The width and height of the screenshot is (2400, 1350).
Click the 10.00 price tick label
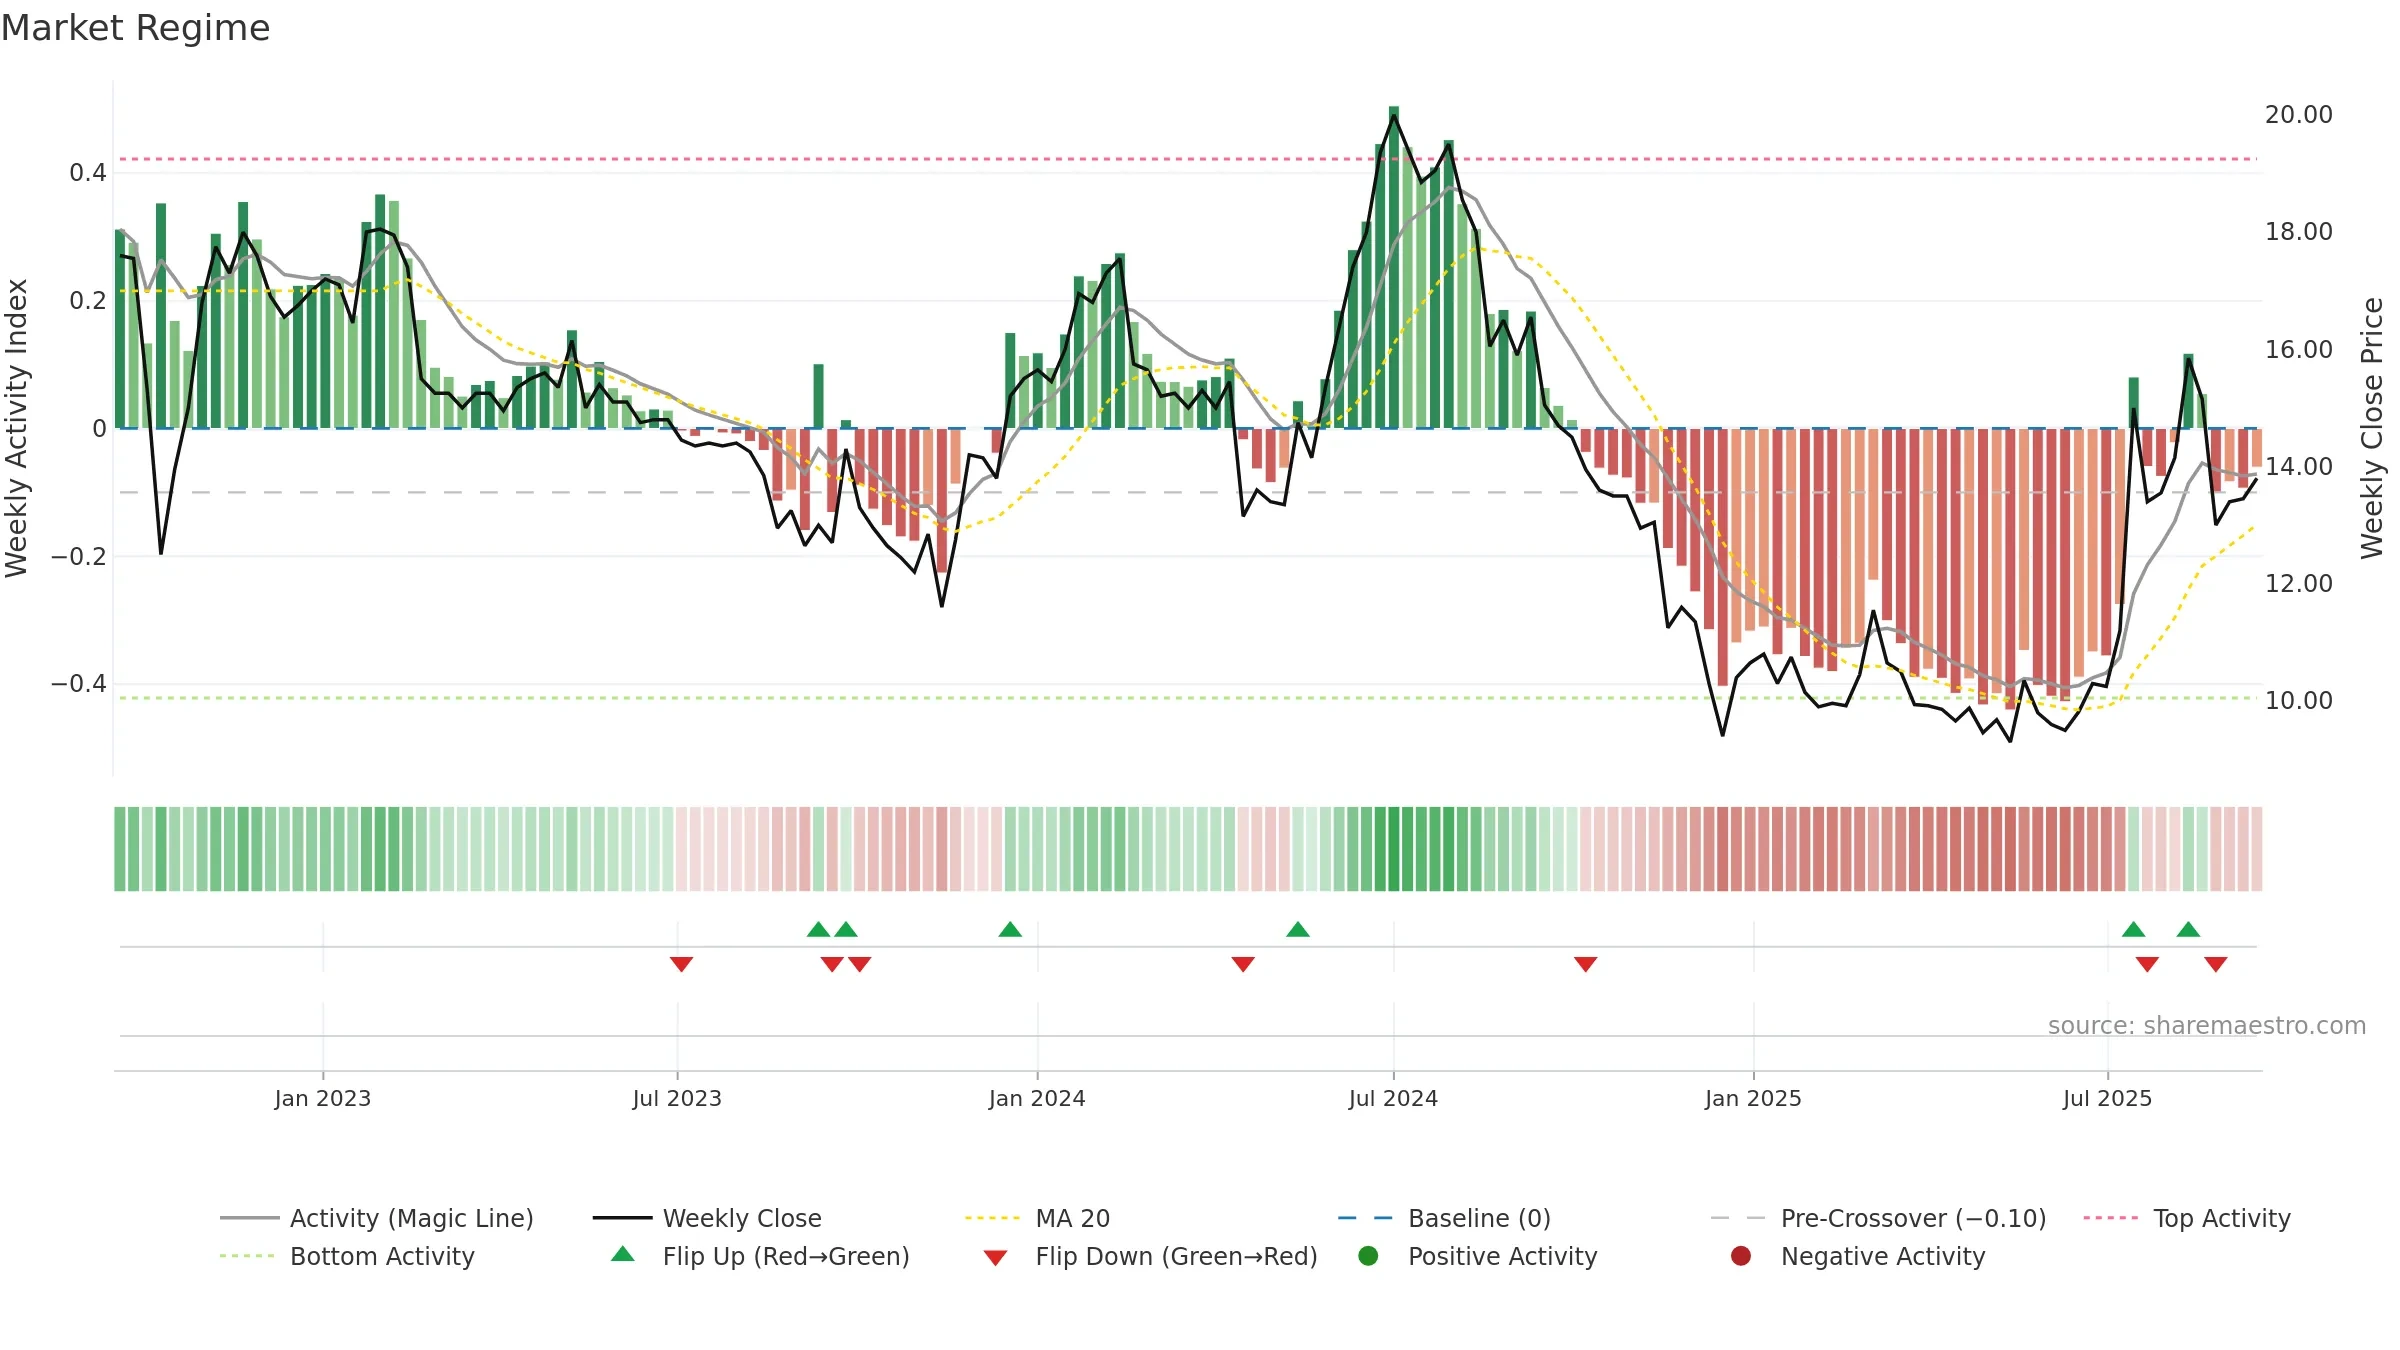(x=2298, y=700)
